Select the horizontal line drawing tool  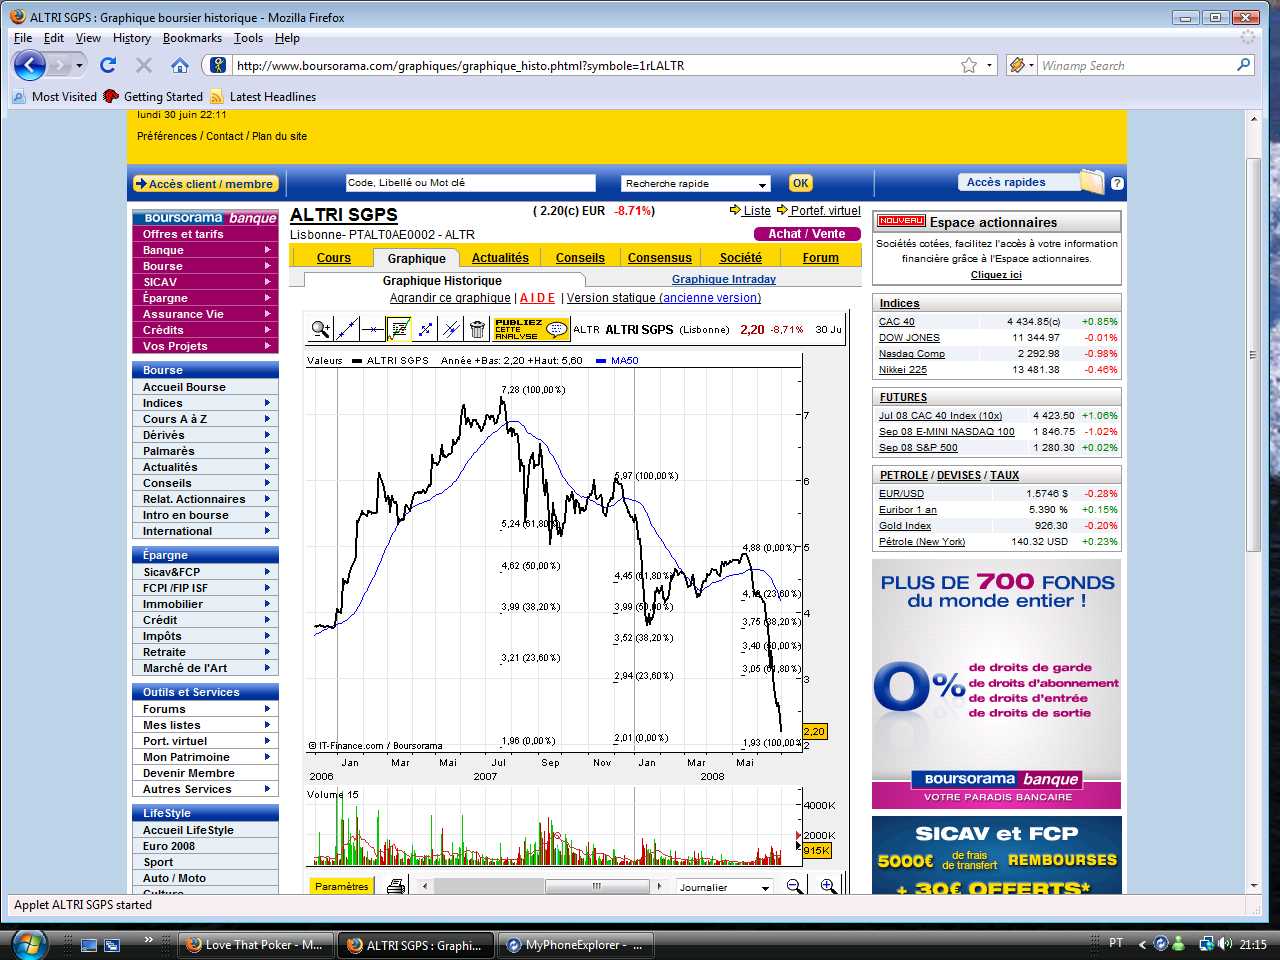pyautogui.click(x=373, y=329)
